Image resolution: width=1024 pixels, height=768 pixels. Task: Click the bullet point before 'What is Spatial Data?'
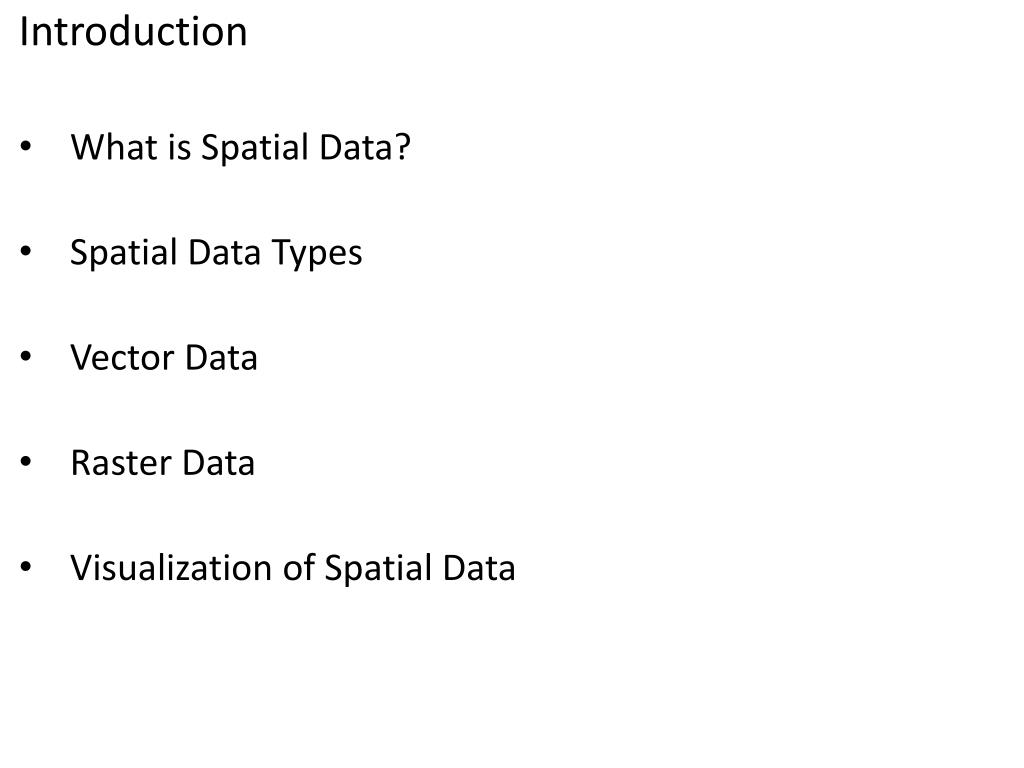coord(27,149)
